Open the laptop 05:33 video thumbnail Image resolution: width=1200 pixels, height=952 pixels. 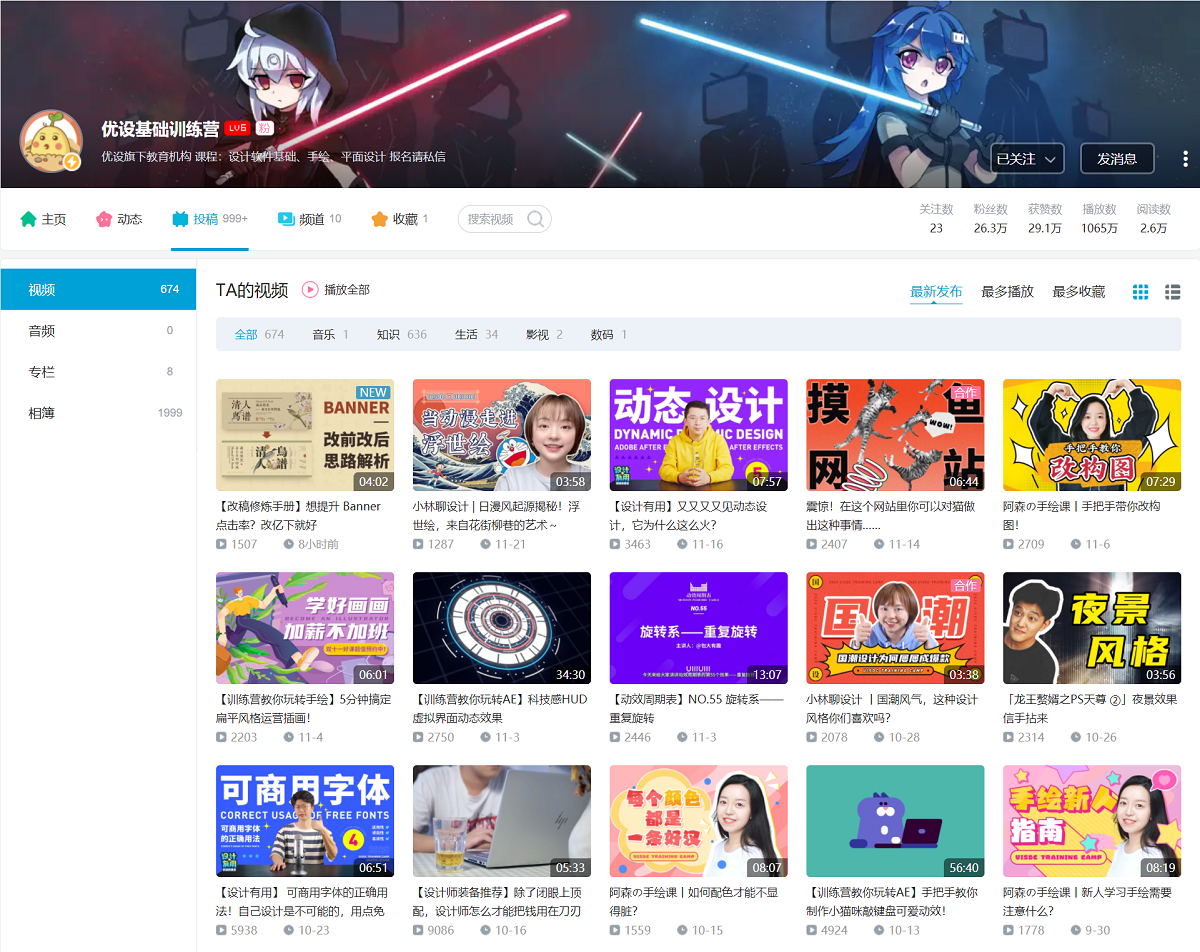(502, 821)
